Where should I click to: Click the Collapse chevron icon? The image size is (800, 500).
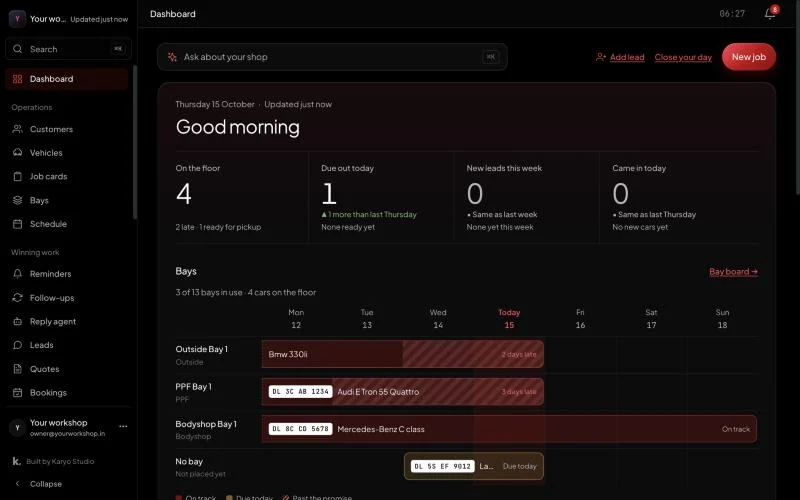click(x=17, y=484)
